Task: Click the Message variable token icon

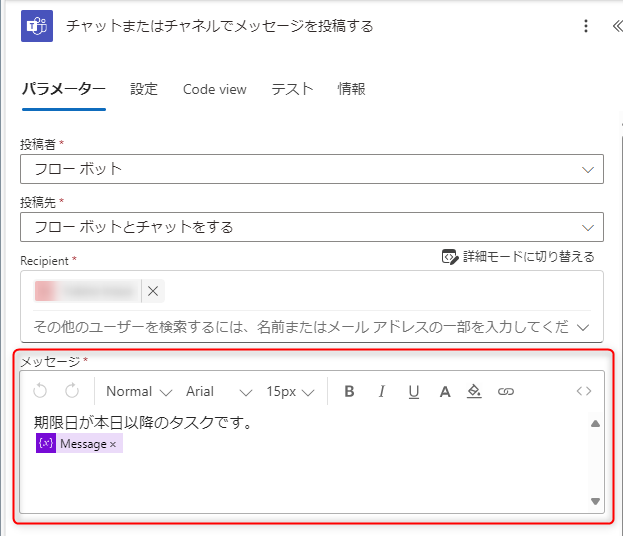Action: [46, 443]
